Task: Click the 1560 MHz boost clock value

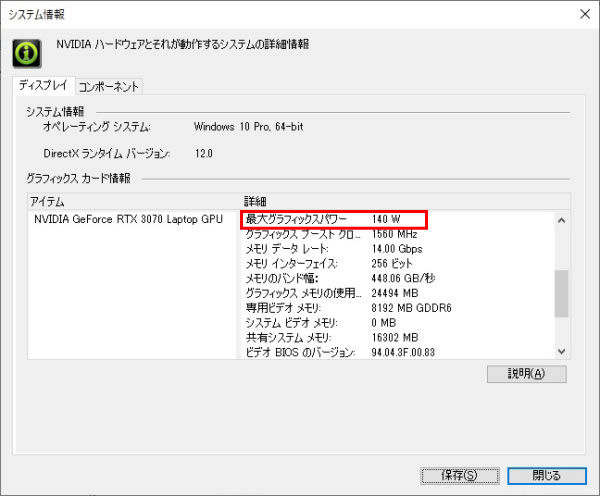Action: point(394,234)
